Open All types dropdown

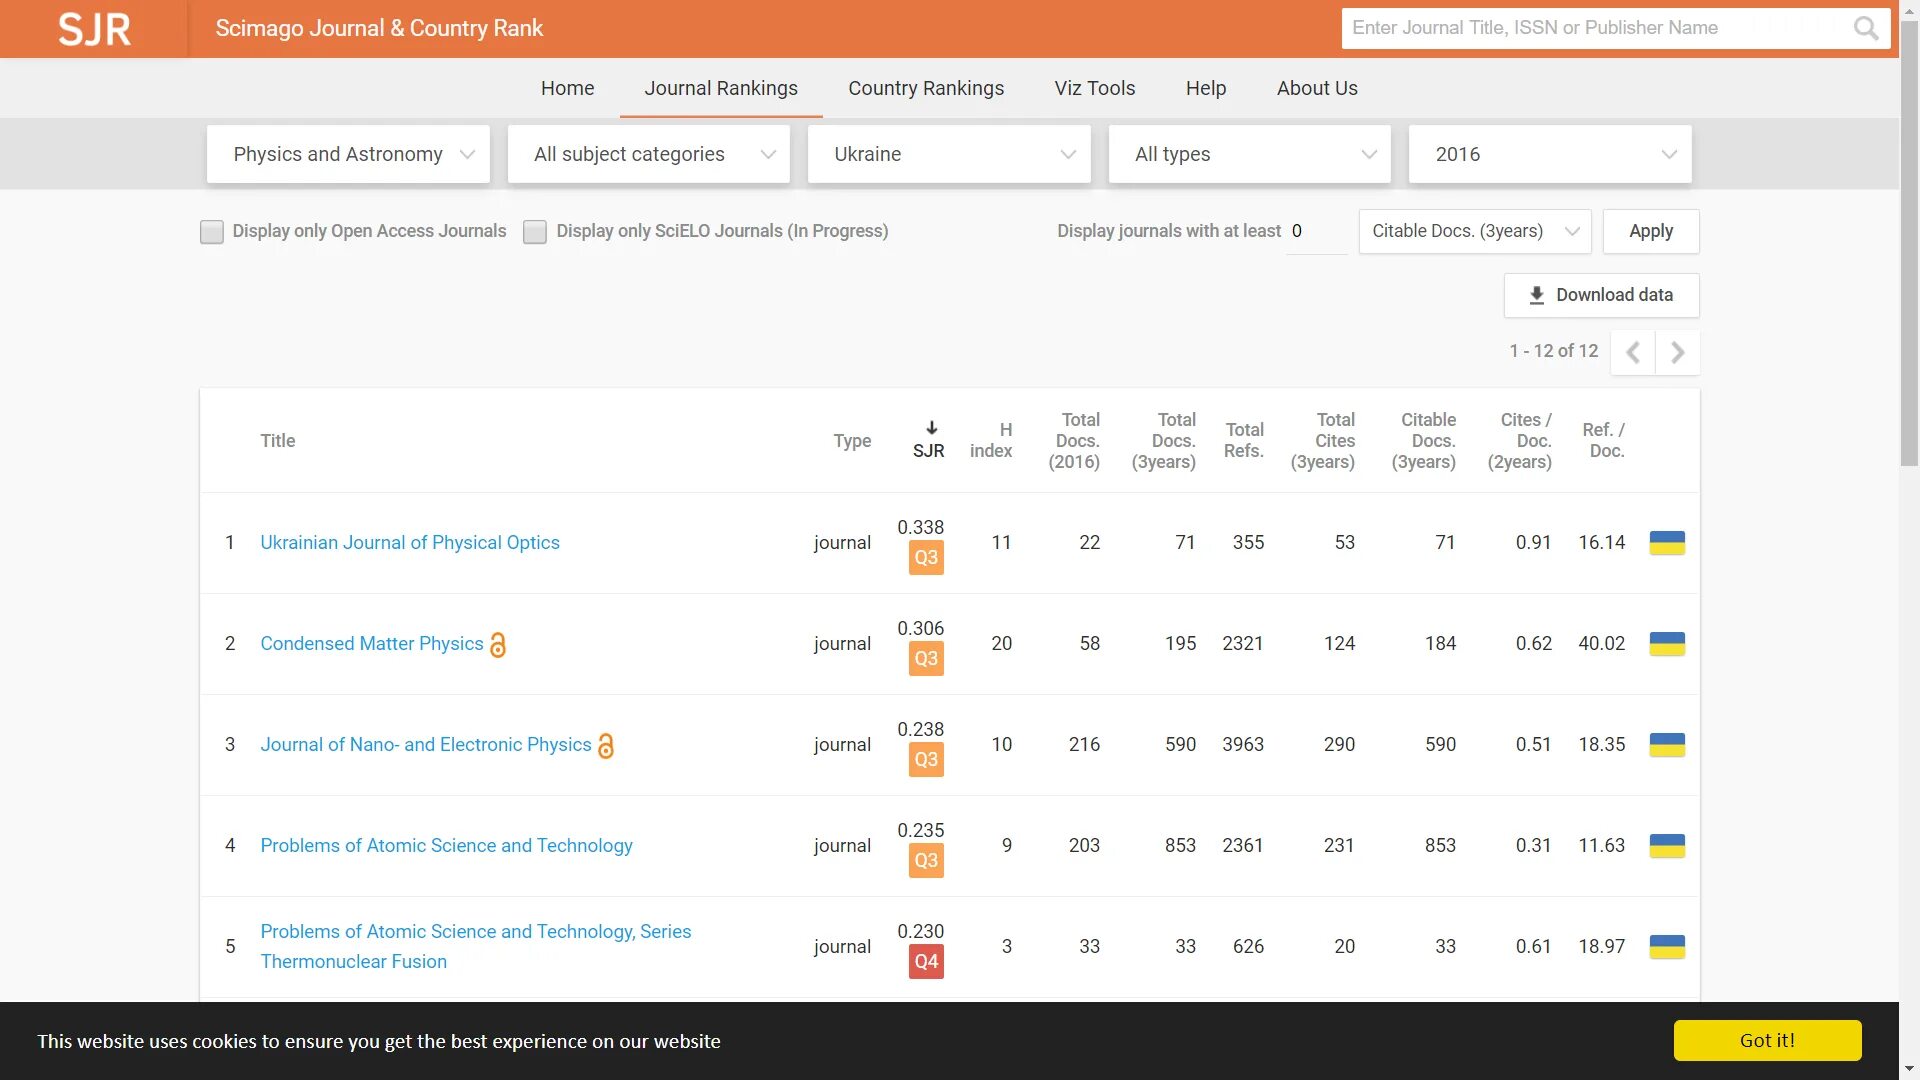coord(1250,154)
